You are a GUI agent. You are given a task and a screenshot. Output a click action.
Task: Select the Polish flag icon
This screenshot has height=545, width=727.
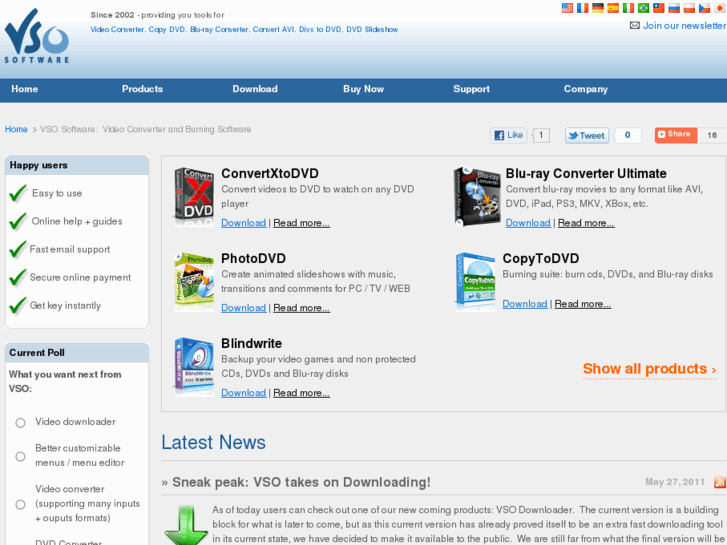[689, 8]
